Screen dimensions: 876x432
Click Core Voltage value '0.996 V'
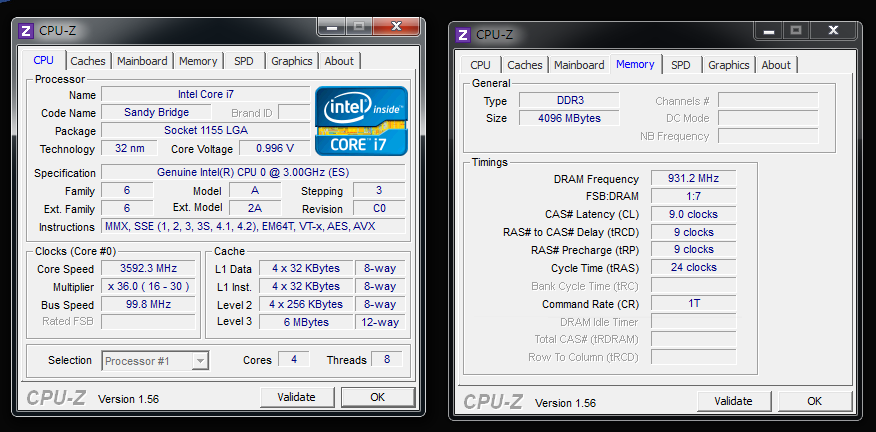click(x=275, y=149)
